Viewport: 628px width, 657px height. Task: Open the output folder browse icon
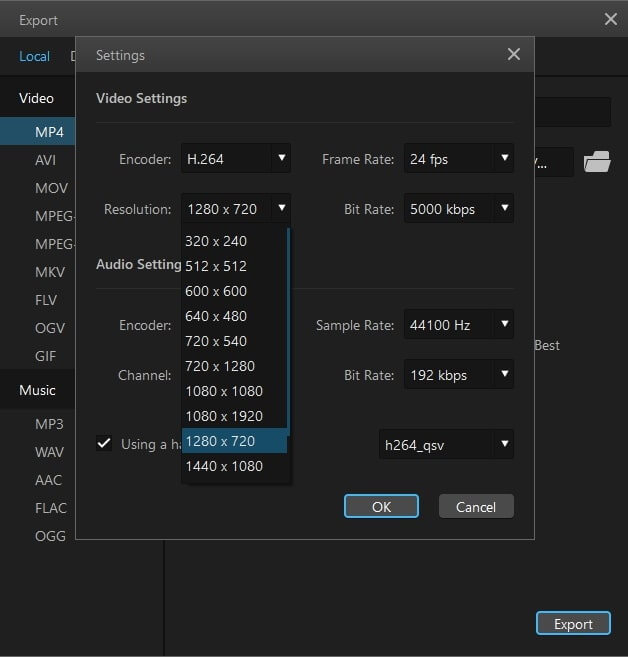(597, 162)
